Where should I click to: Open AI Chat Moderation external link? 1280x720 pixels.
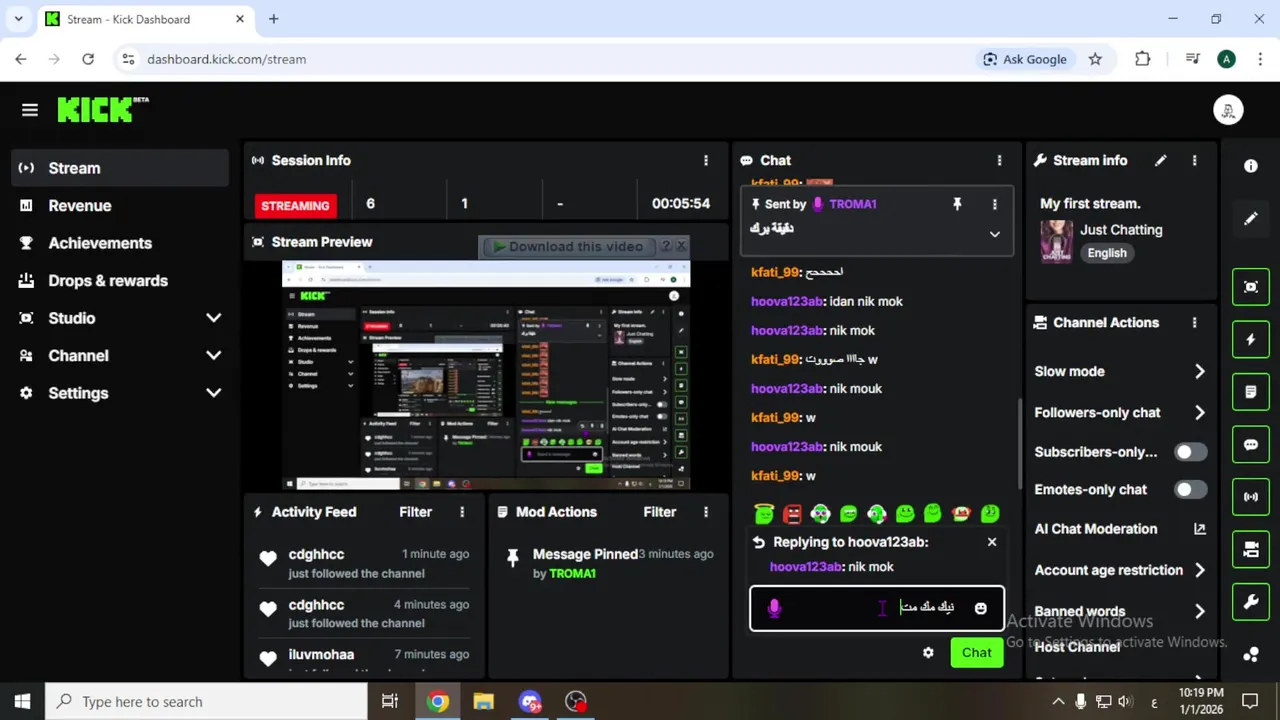click(1200, 529)
